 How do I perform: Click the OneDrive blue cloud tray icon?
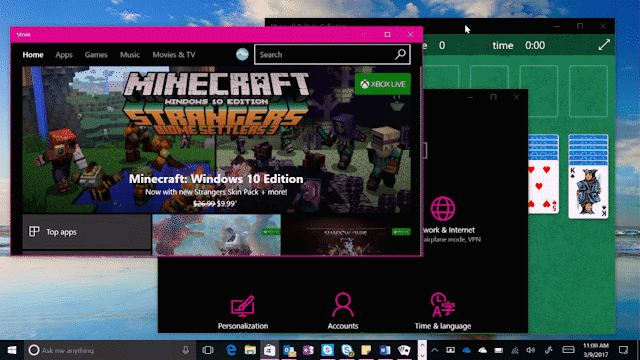tap(467, 350)
